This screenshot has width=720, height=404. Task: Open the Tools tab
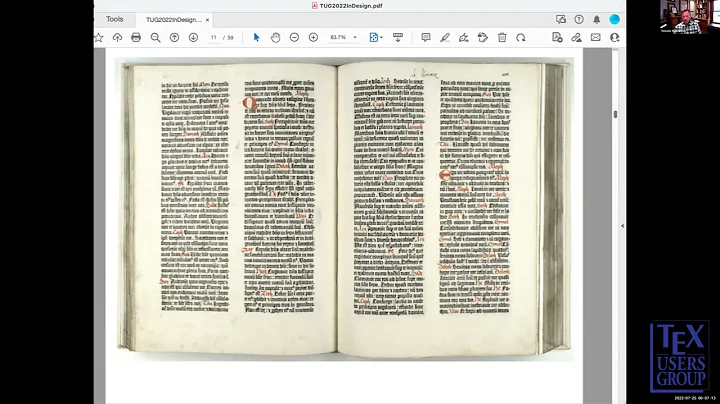tap(114, 19)
